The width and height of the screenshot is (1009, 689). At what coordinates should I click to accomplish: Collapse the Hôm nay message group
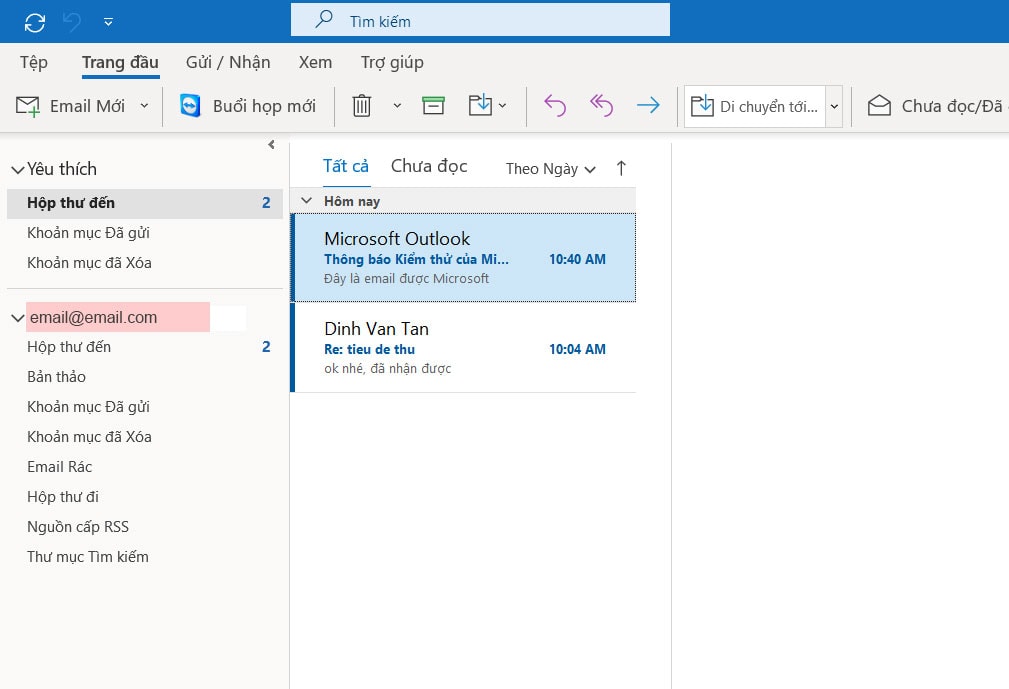[307, 201]
